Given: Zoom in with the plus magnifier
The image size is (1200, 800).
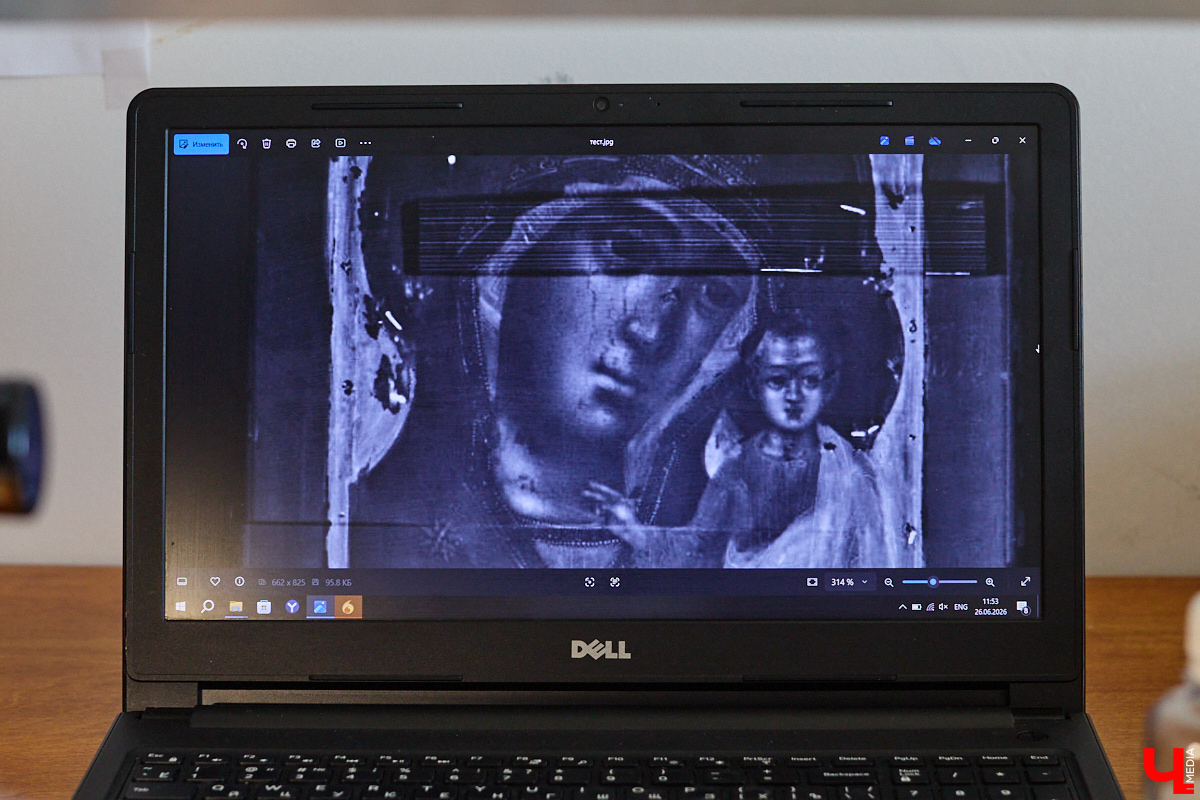Looking at the screenshot, I should (990, 582).
